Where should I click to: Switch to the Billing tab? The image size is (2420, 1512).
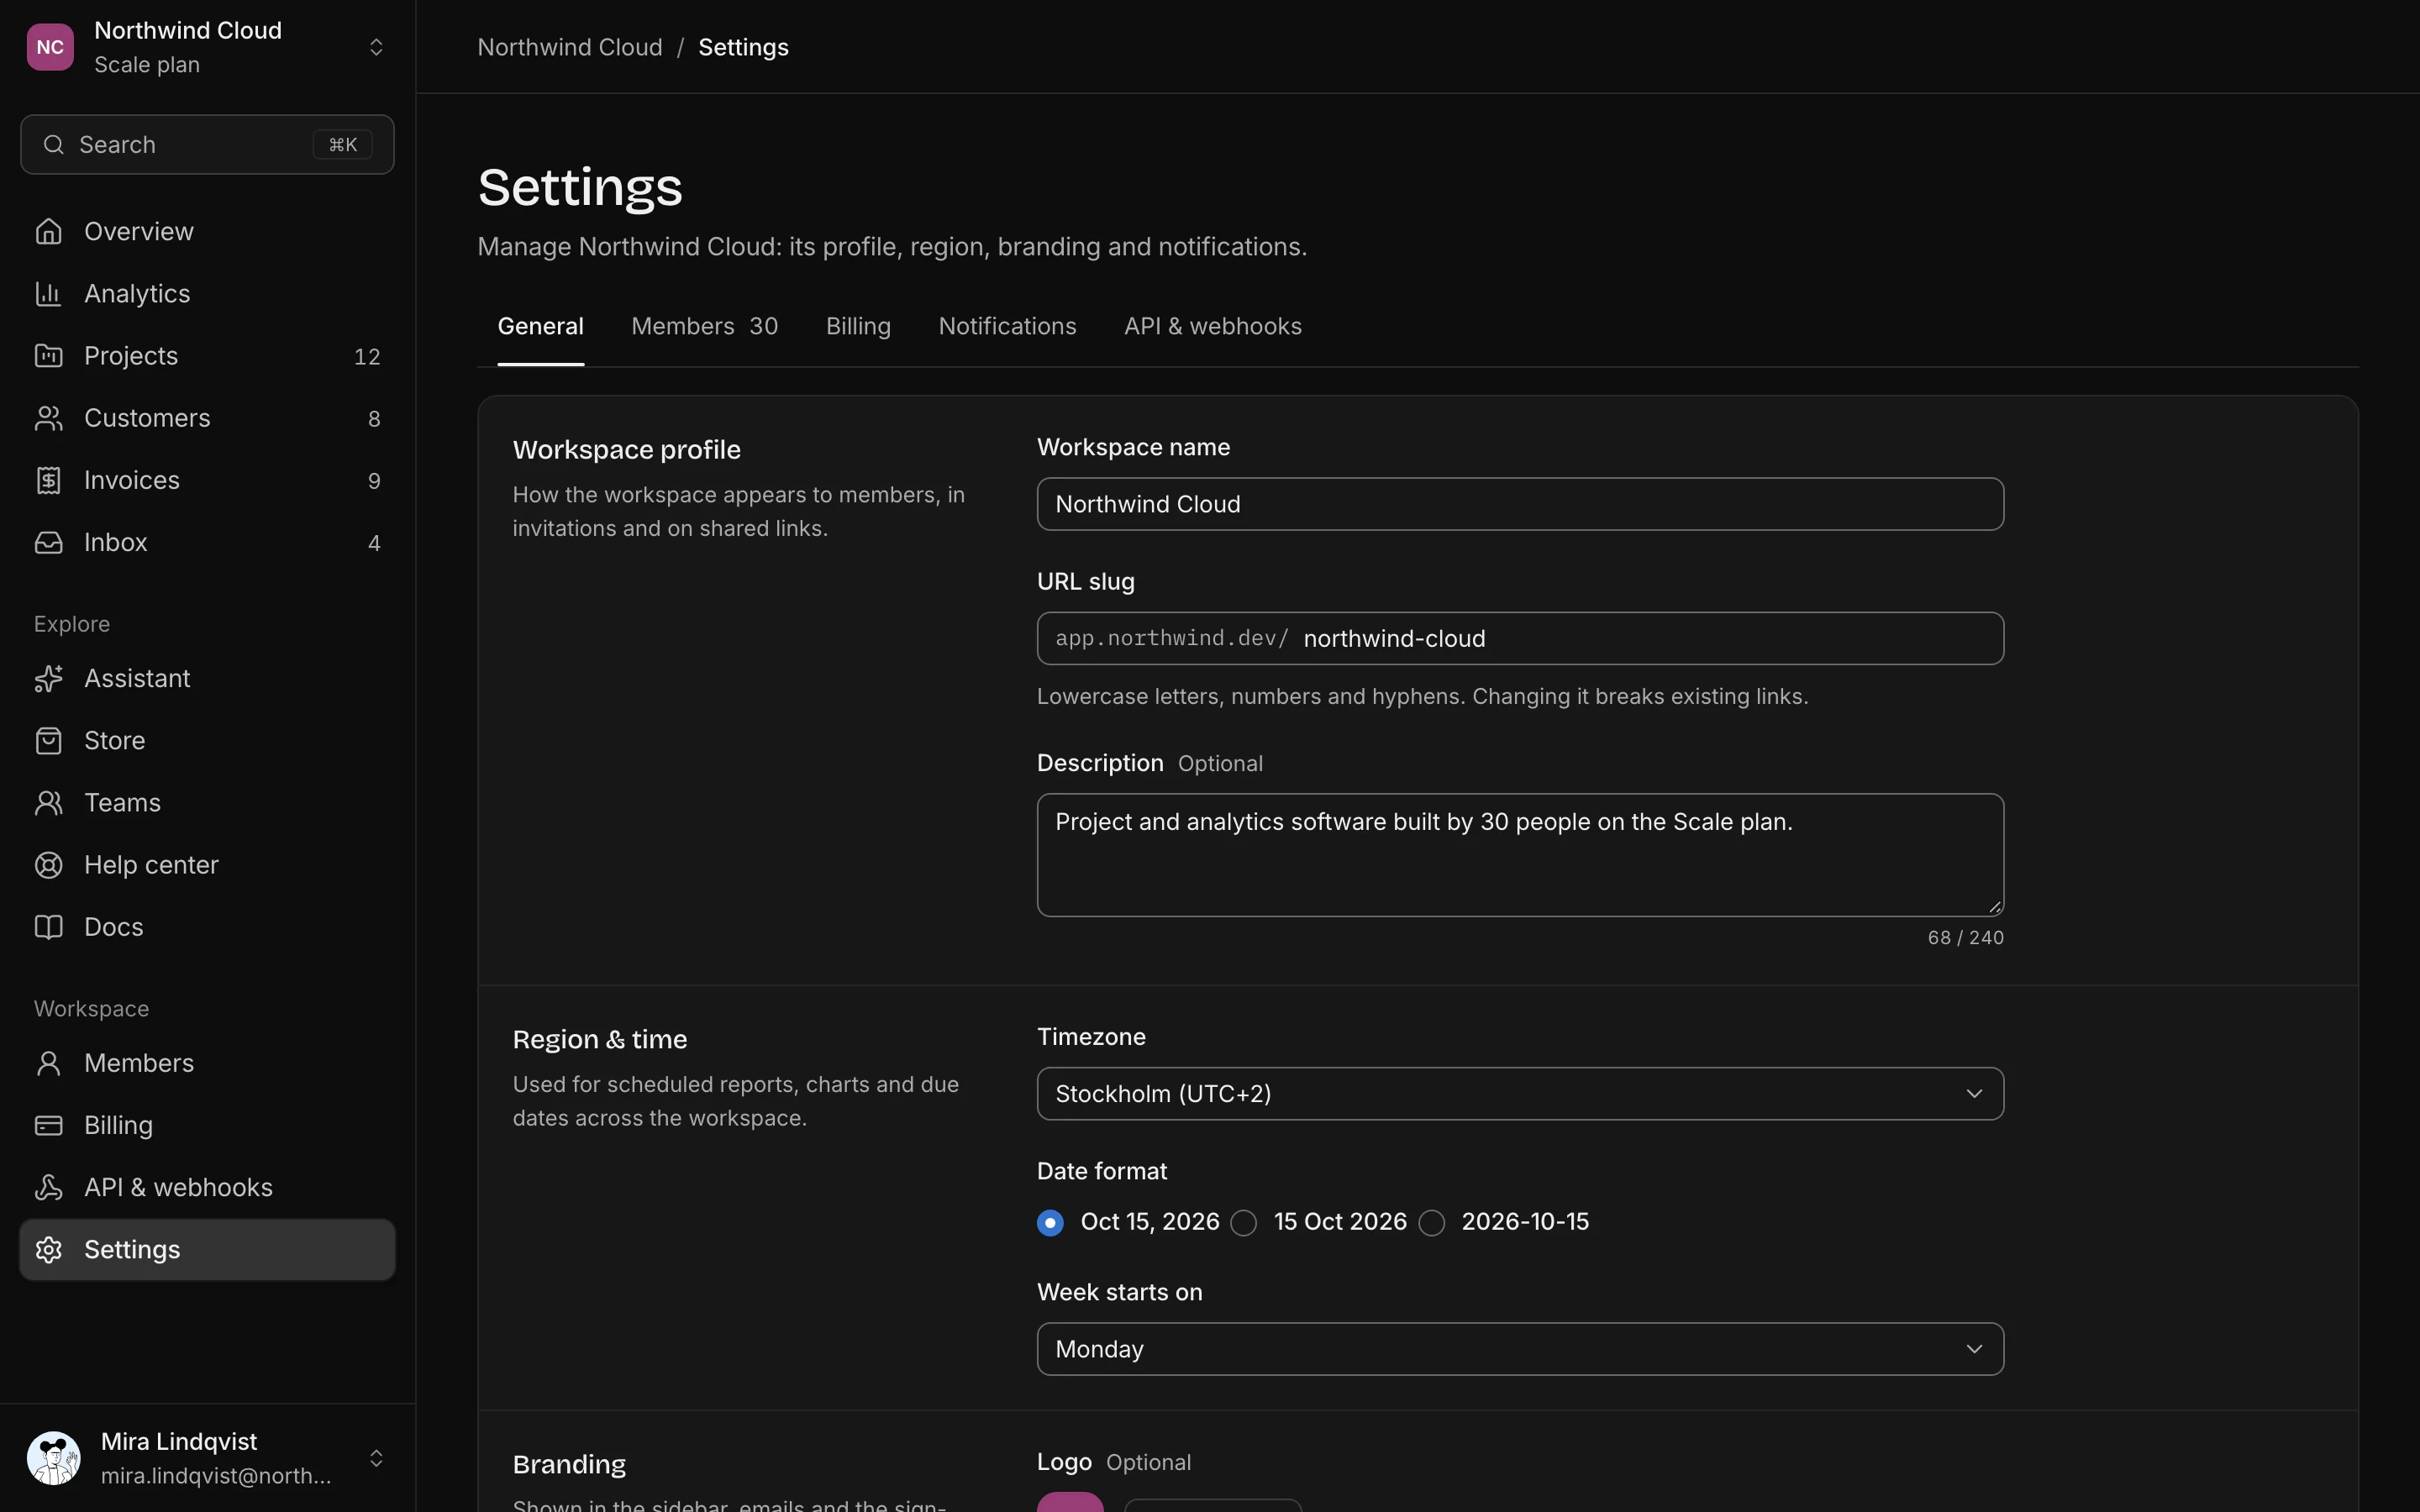click(x=858, y=326)
